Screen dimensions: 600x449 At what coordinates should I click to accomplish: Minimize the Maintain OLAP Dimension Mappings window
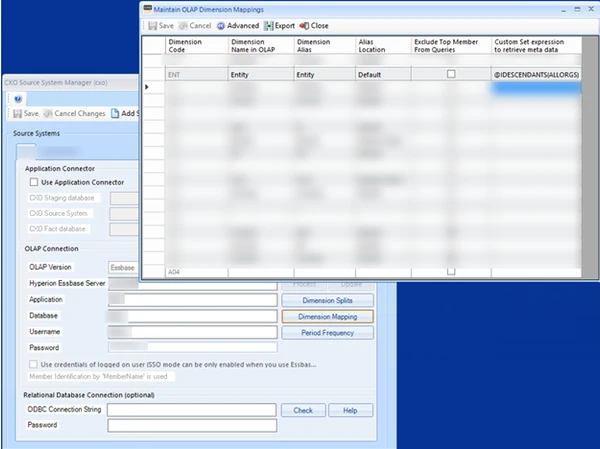(x=563, y=10)
